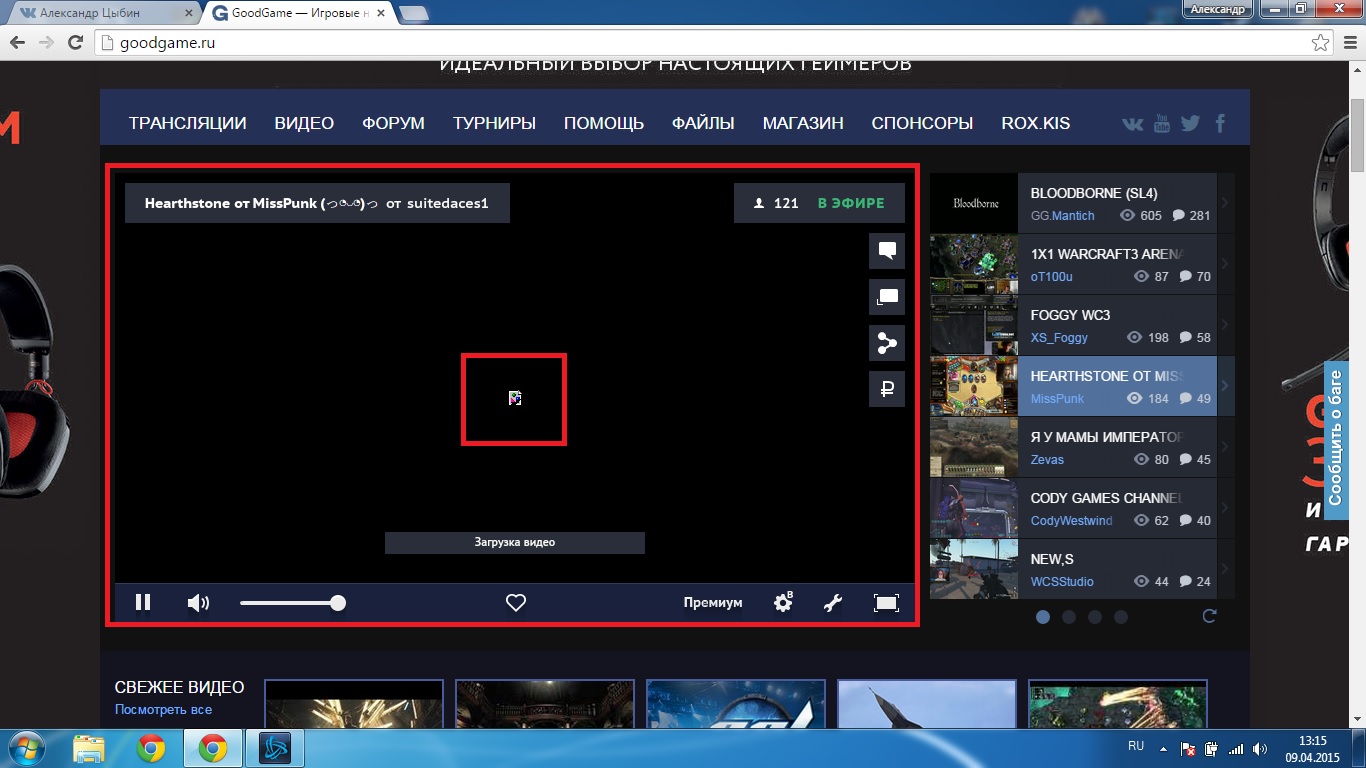Viewport: 1366px width, 768px height.
Task: Bookmark page with the star icon
Action: tap(1320, 43)
